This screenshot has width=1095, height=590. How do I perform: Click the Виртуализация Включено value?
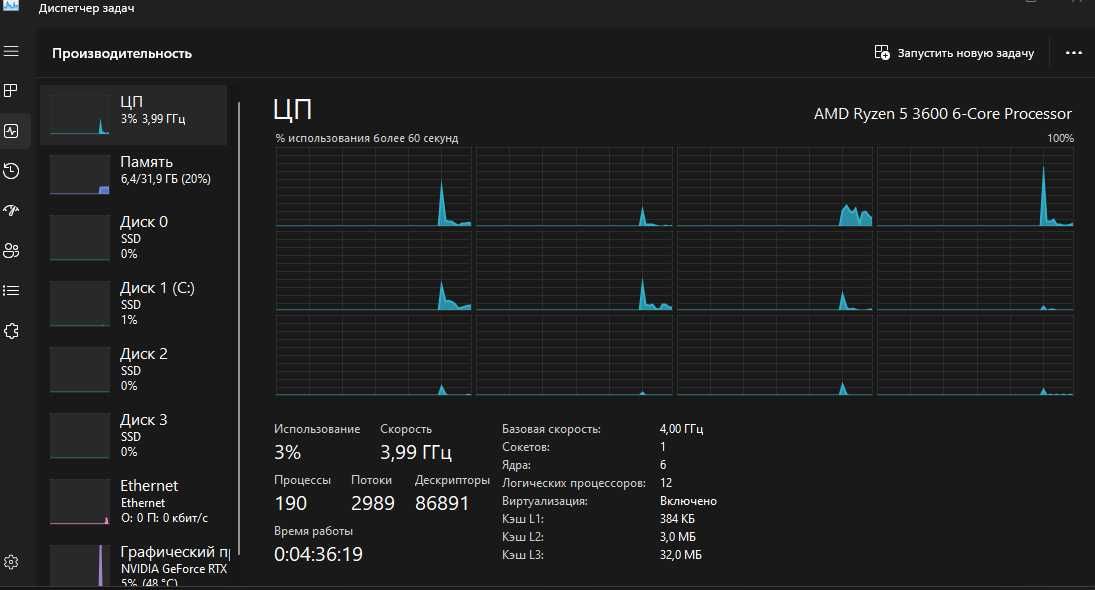coord(688,501)
